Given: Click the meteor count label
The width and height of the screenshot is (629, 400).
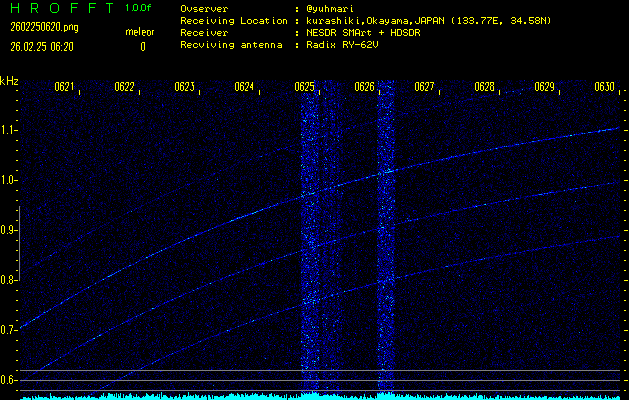Looking at the screenshot, I should pos(139,32).
